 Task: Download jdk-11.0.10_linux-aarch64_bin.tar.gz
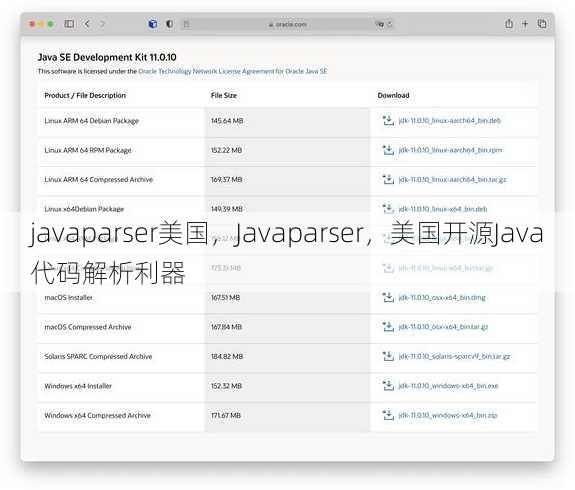(x=453, y=180)
